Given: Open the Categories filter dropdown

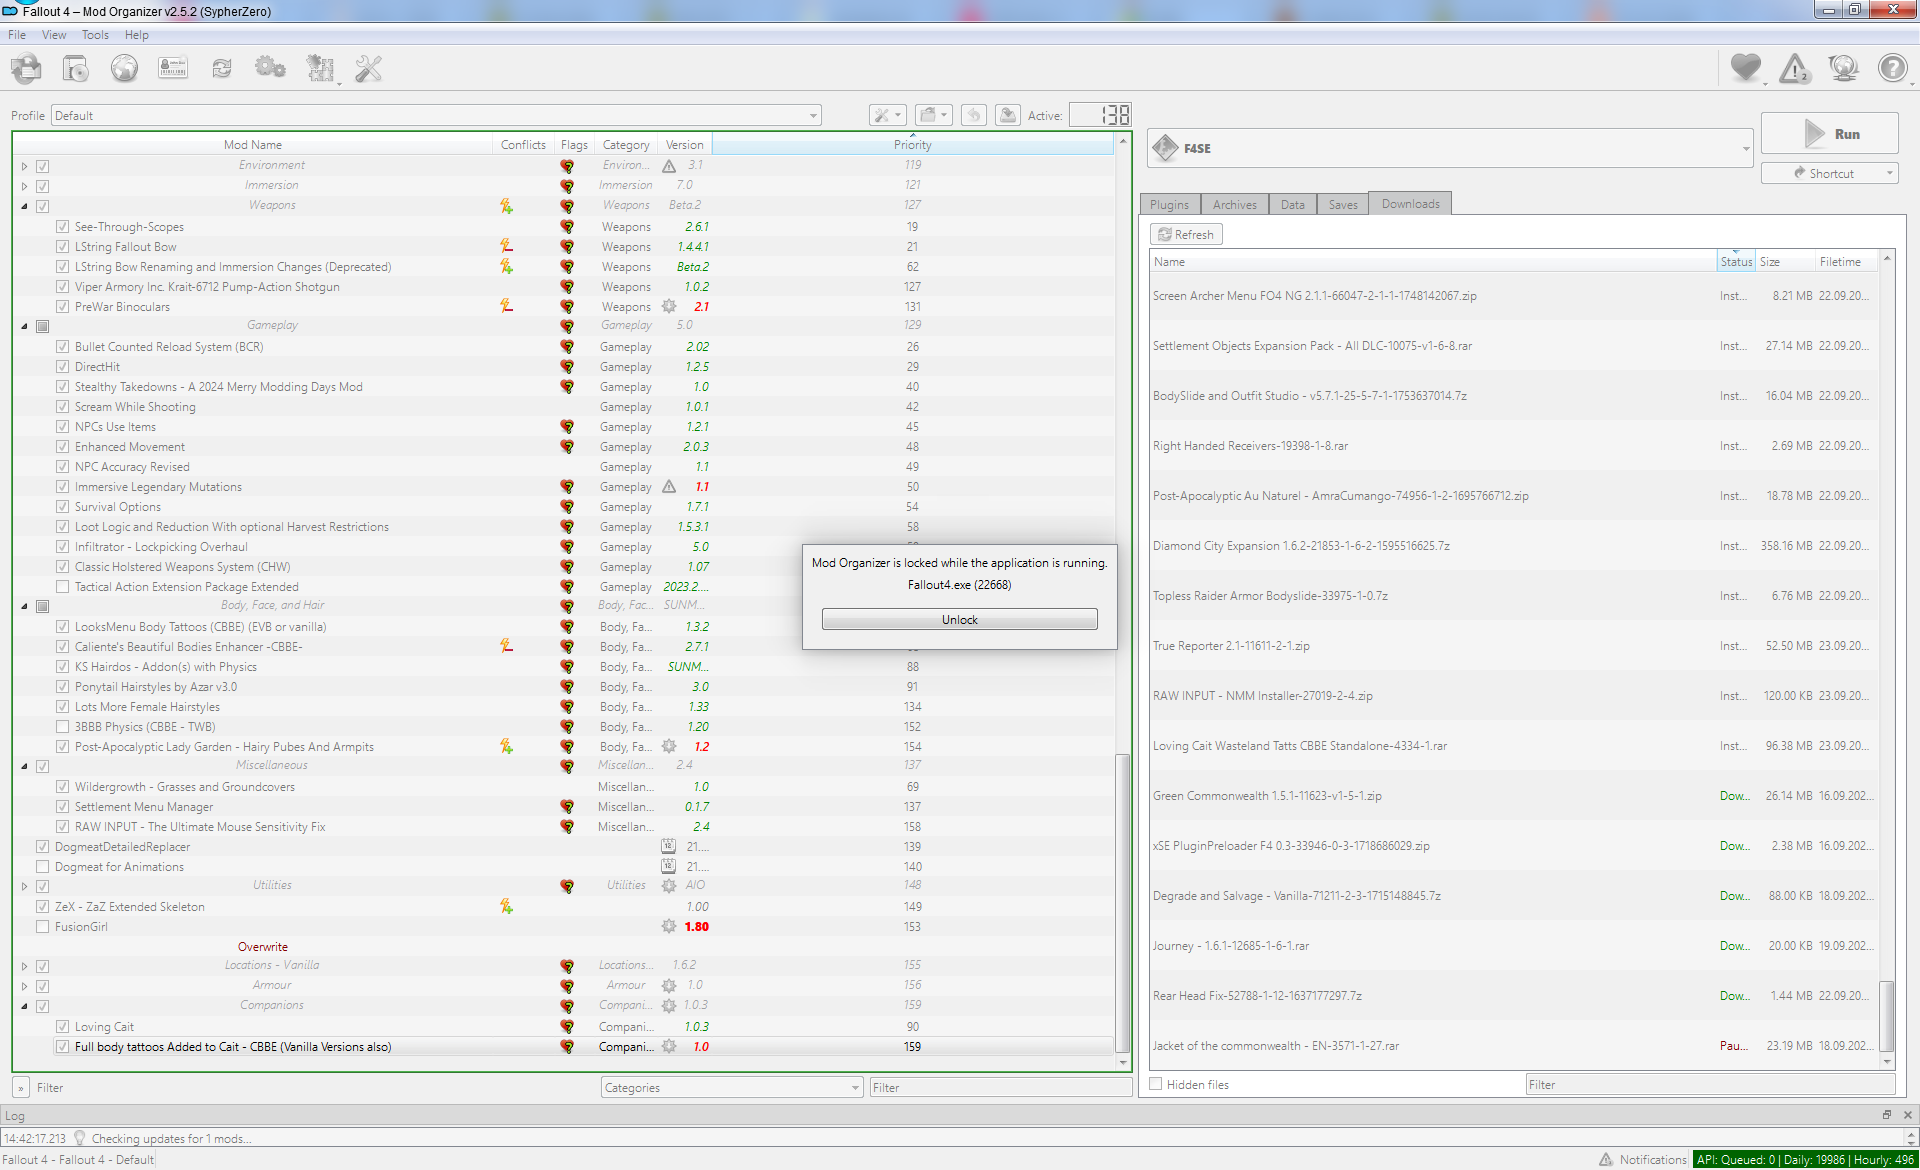Looking at the screenshot, I should click(x=732, y=1088).
